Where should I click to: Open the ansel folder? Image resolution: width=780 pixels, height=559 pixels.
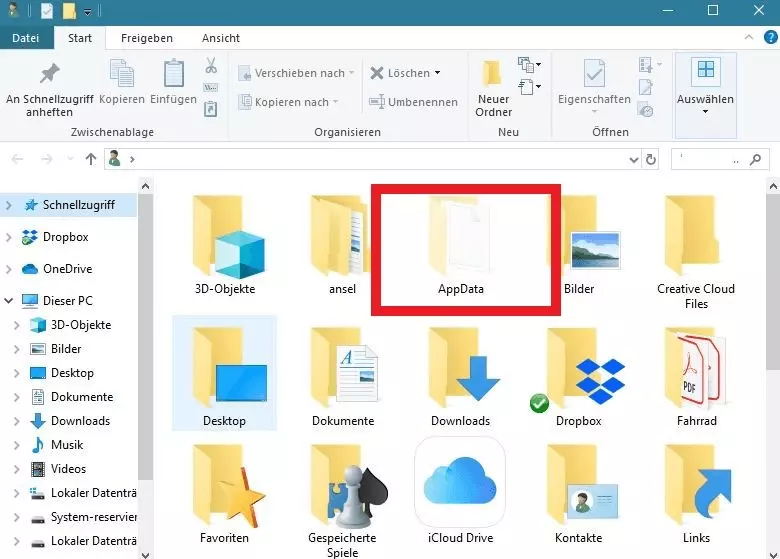(x=342, y=236)
